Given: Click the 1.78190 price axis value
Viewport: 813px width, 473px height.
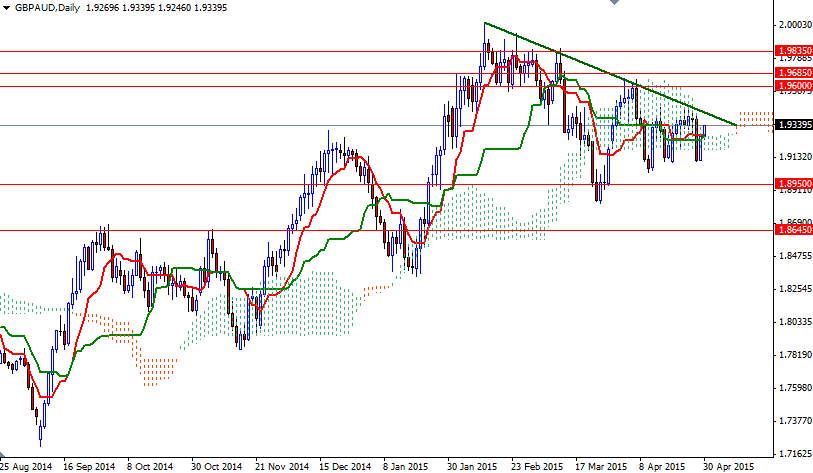Looking at the screenshot, I should [795, 355].
